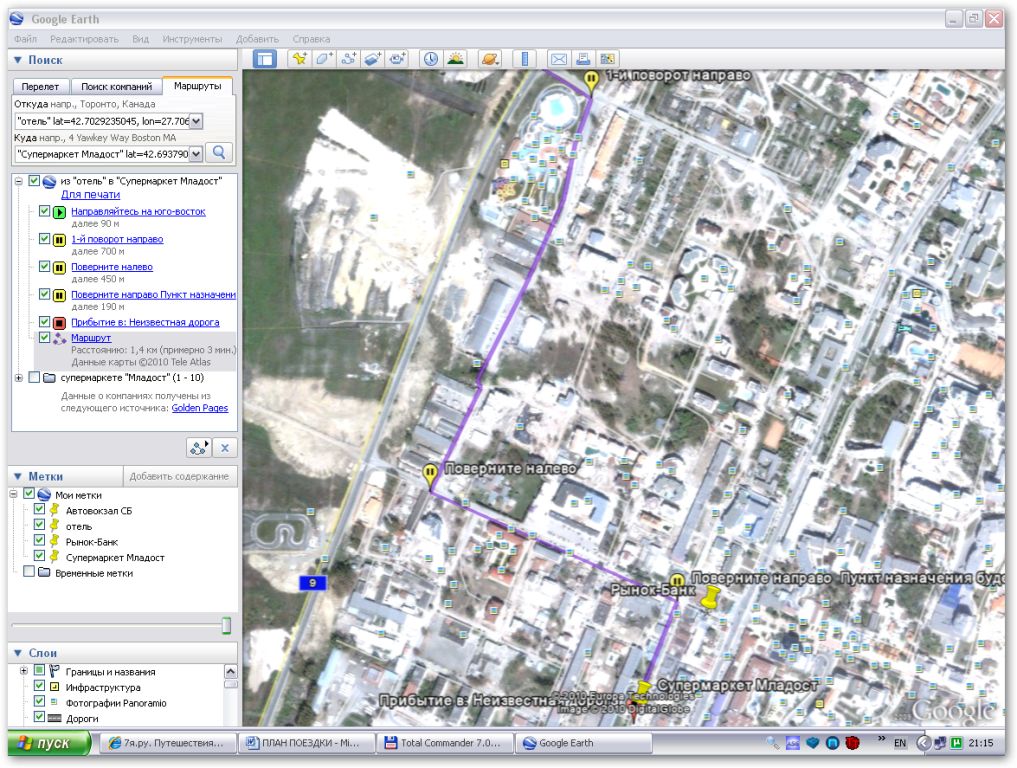Uncheck the 'отель' placemark checkbox

click(x=40, y=525)
